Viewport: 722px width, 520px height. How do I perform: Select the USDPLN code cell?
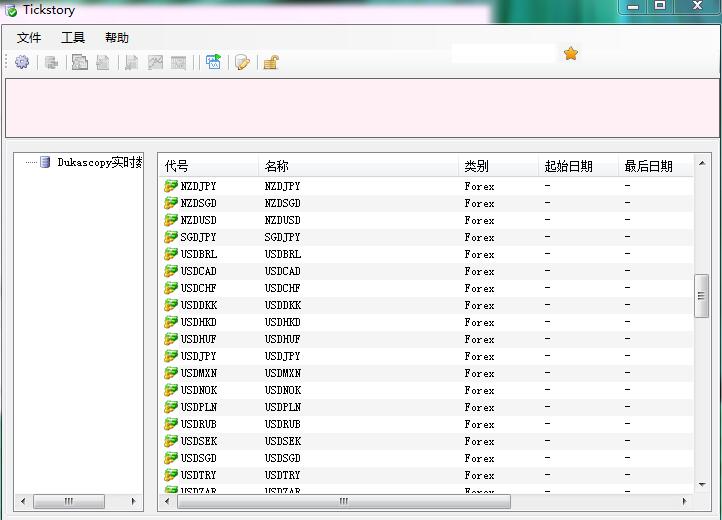(x=198, y=407)
